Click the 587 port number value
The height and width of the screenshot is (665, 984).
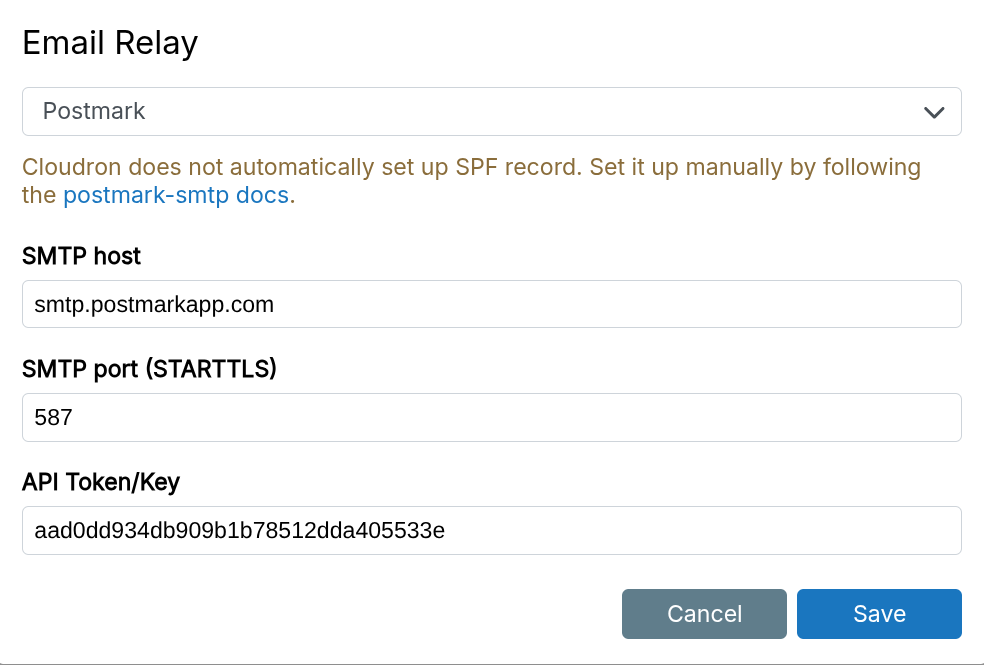[53, 417]
